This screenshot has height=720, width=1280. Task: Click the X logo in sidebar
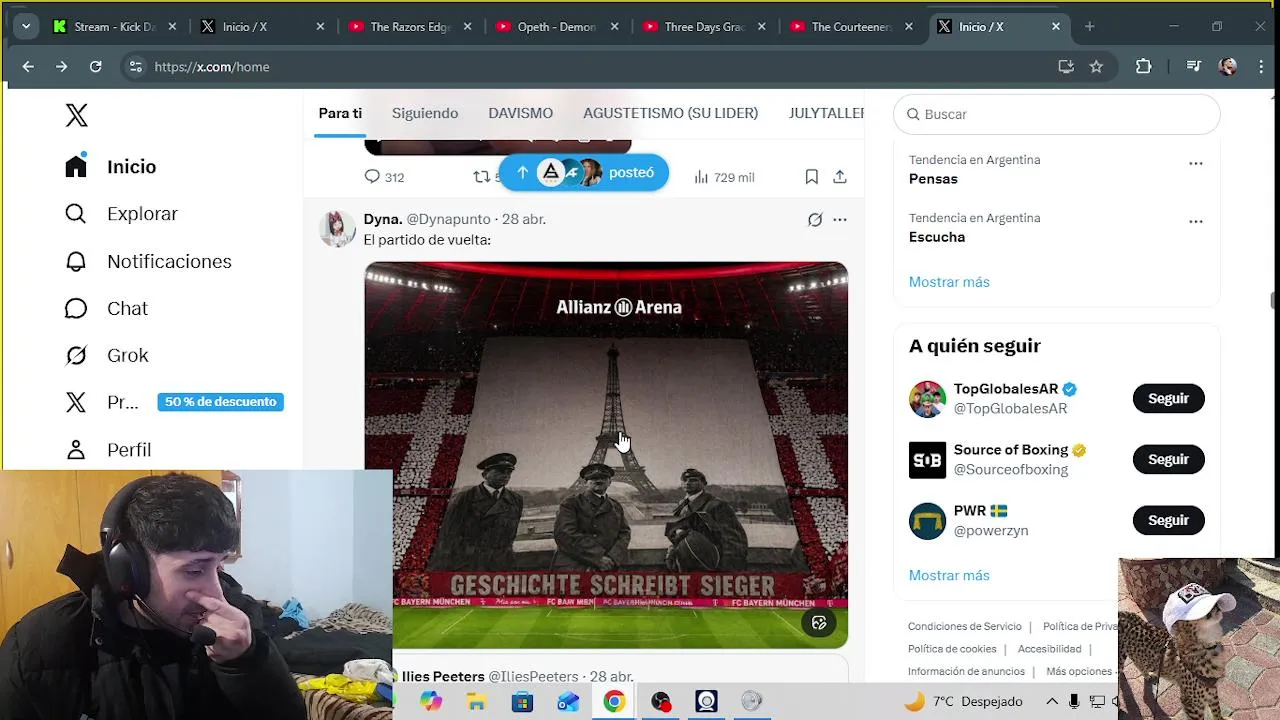coord(77,116)
